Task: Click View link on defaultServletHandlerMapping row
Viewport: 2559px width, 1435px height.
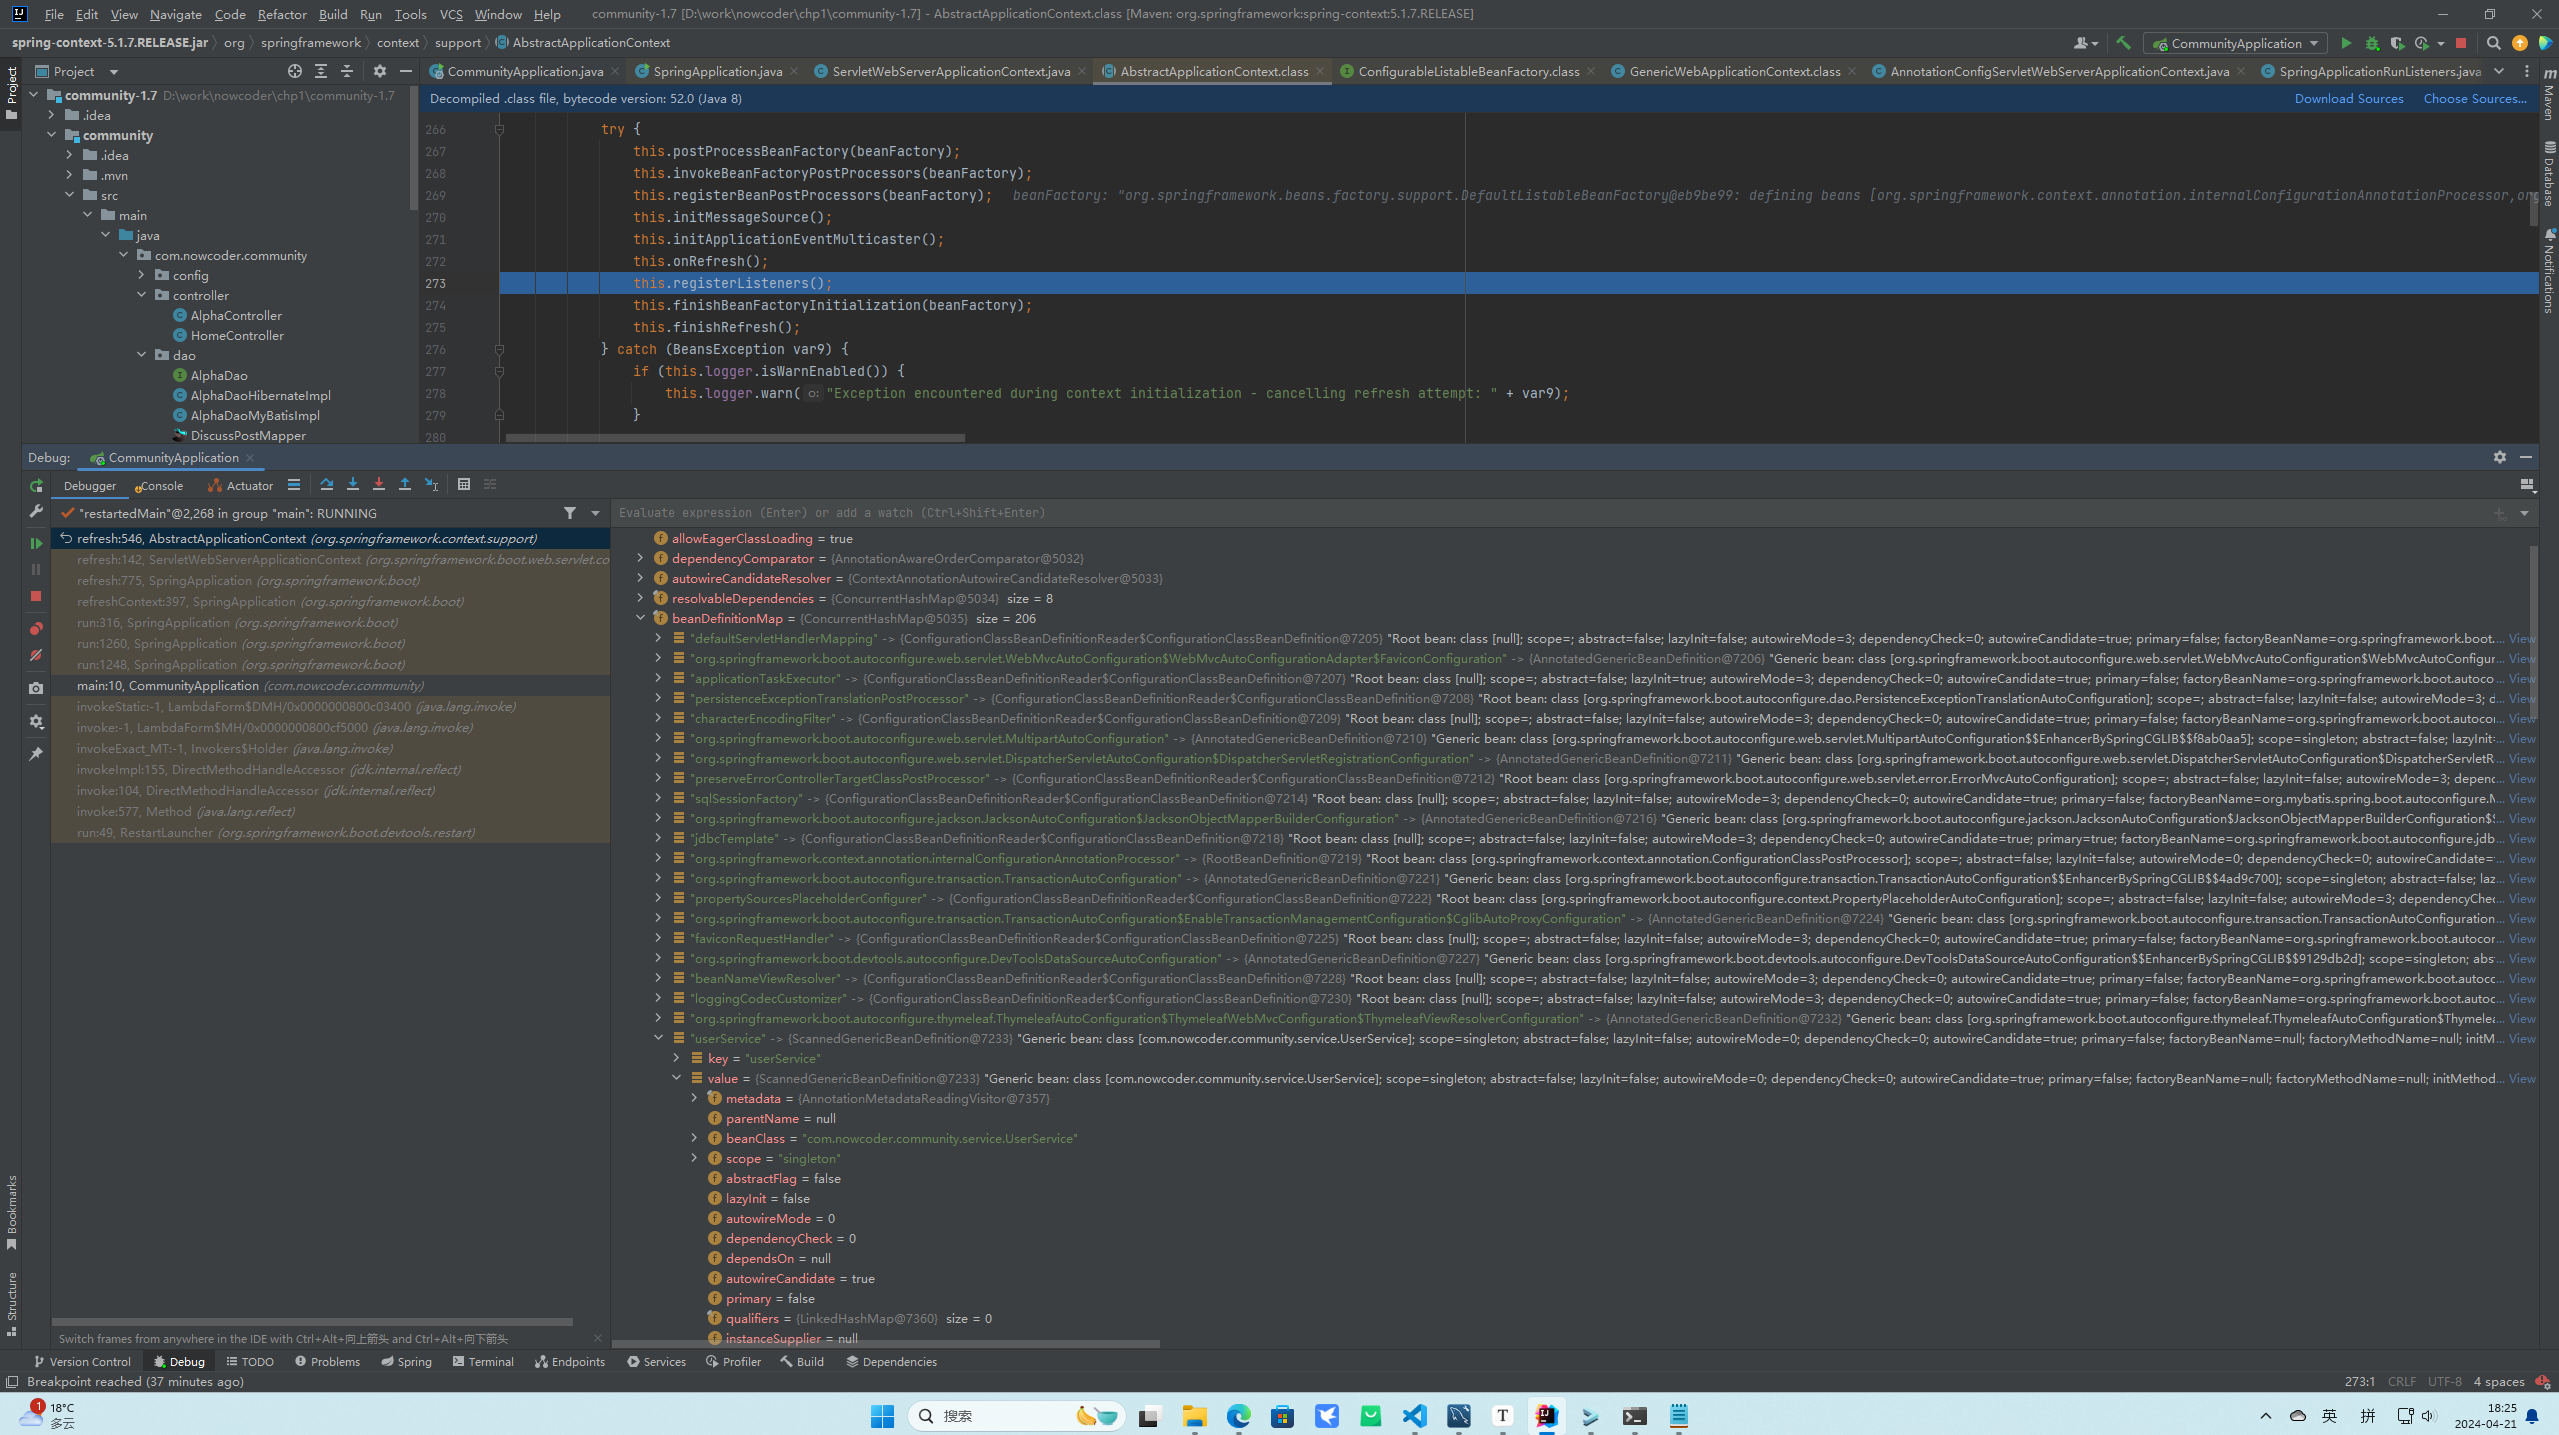Action: pyautogui.click(x=2521, y=638)
